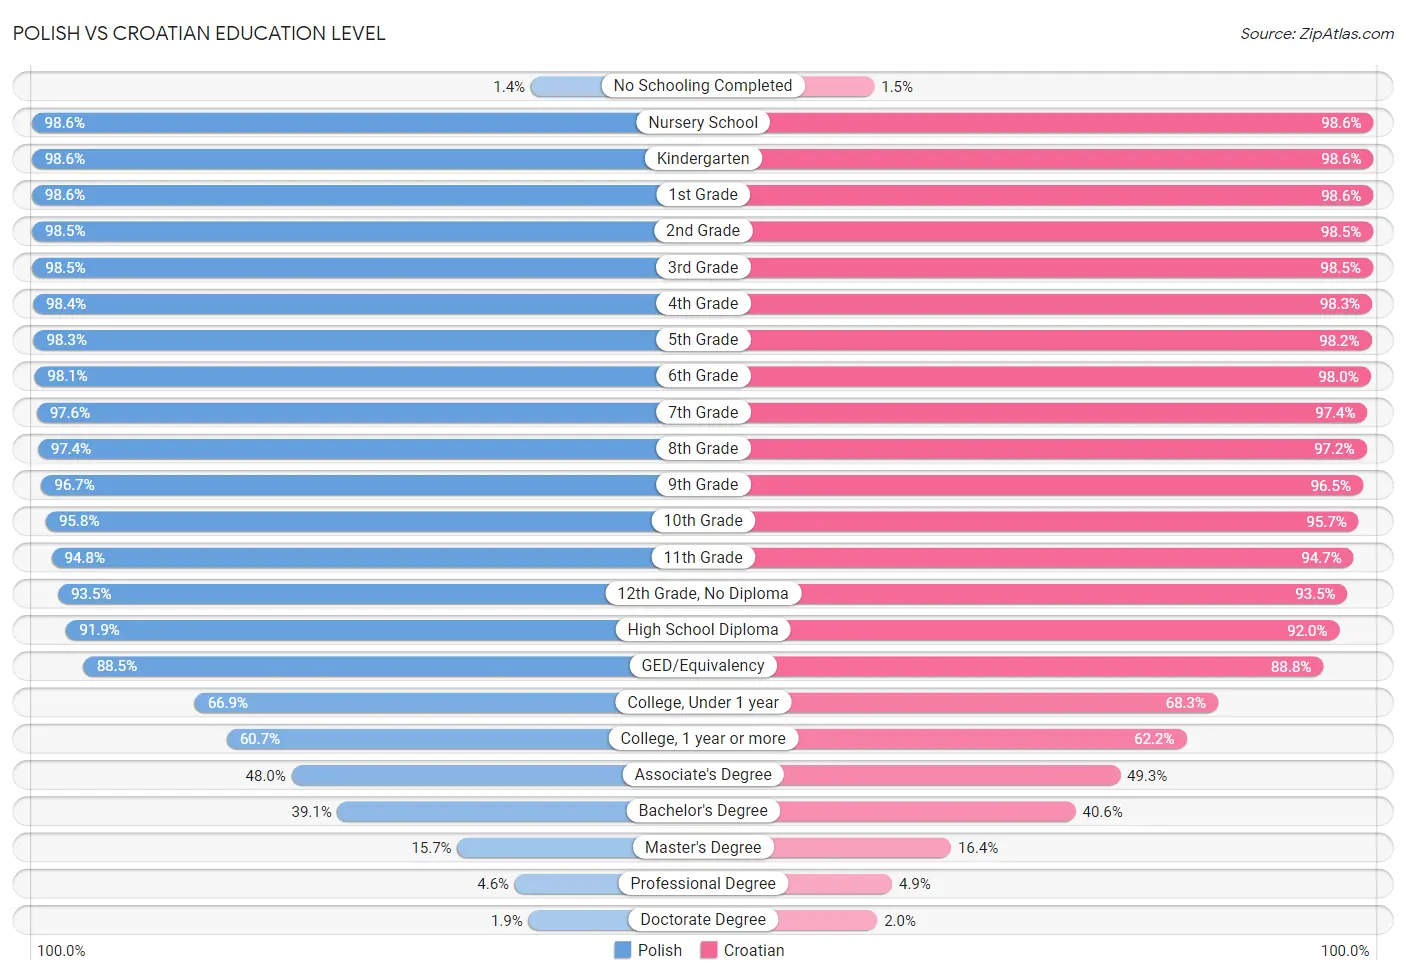
Task: Select the 12th Grade, No Diploma label
Action: 703,593
